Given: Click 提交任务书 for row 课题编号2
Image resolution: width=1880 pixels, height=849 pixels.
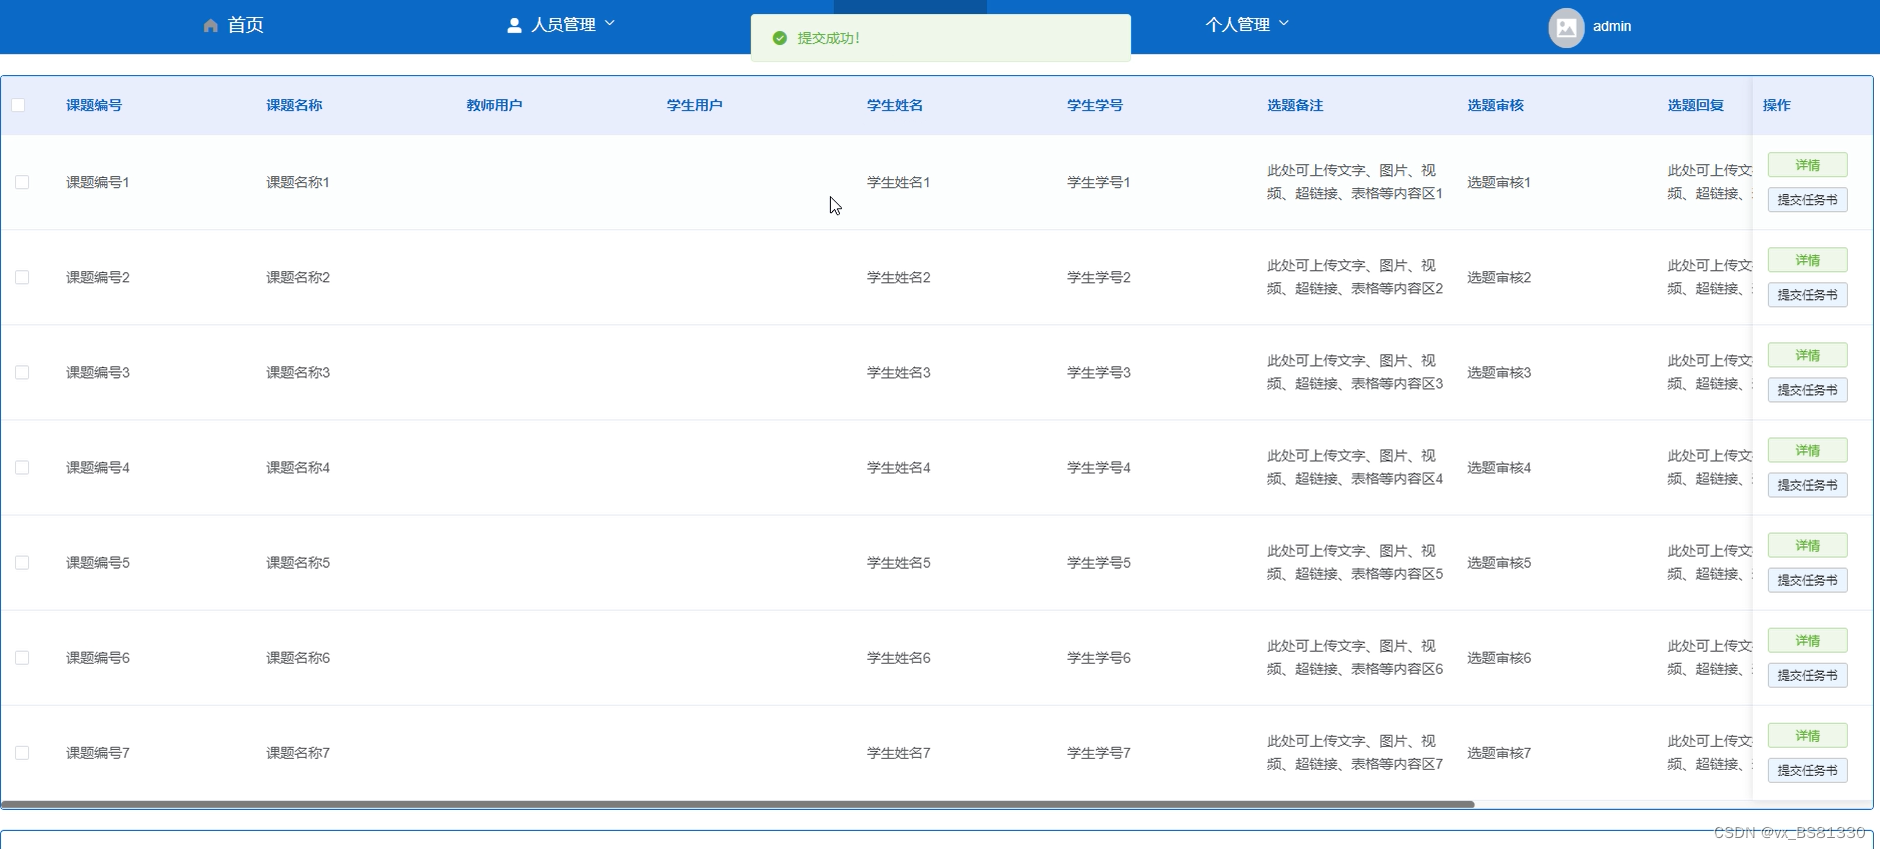Looking at the screenshot, I should pos(1807,295).
